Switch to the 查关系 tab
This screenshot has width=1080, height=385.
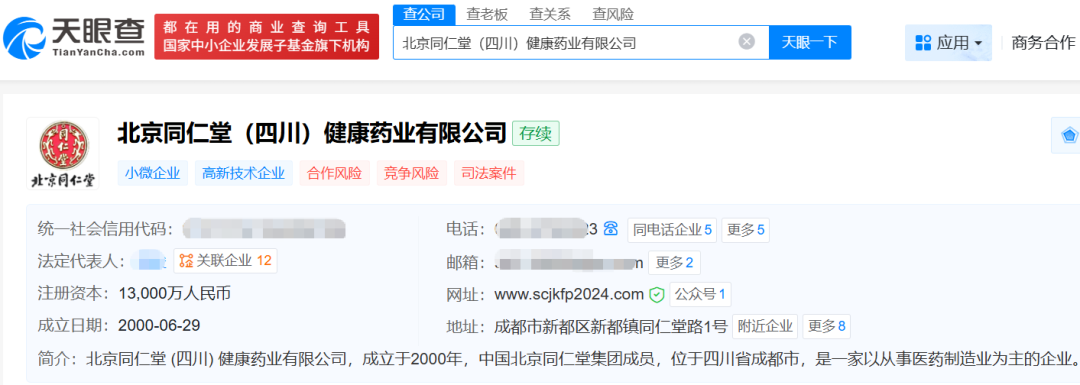(x=550, y=14)
